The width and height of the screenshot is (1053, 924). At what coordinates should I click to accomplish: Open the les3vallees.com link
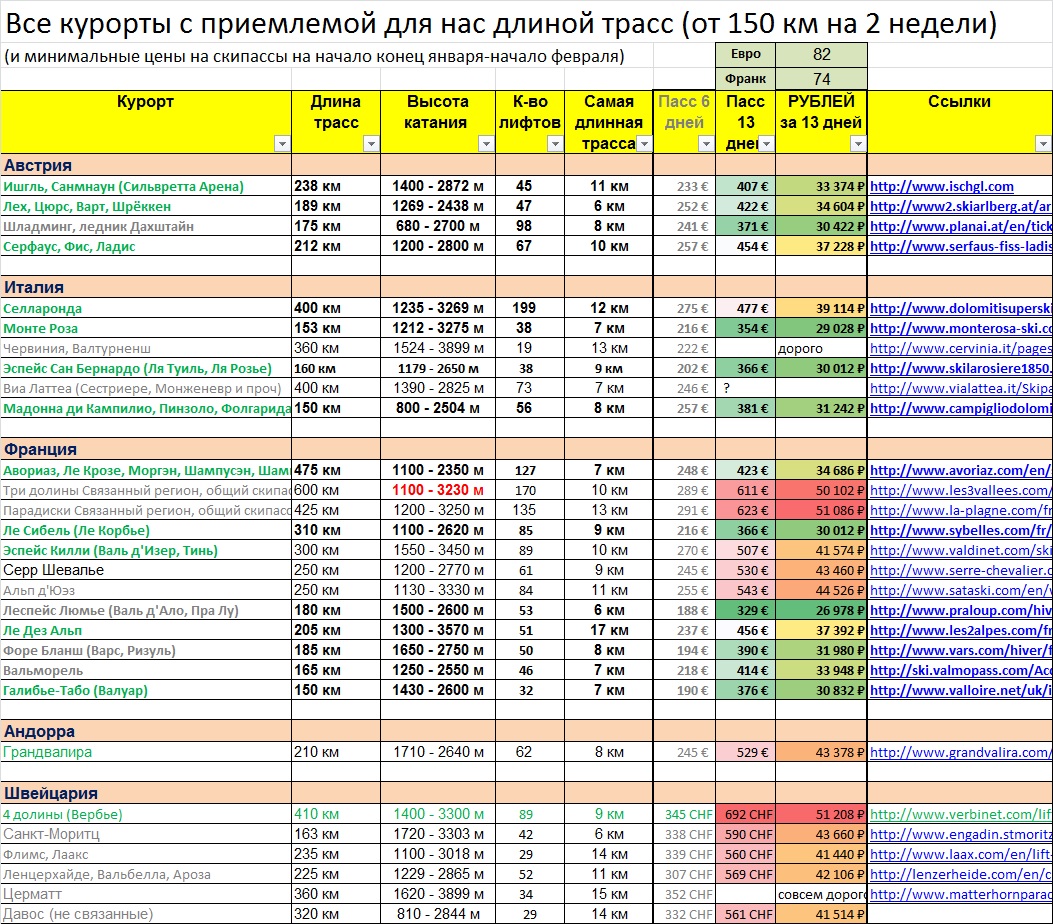pyautogui.click(x=961, y=491)
